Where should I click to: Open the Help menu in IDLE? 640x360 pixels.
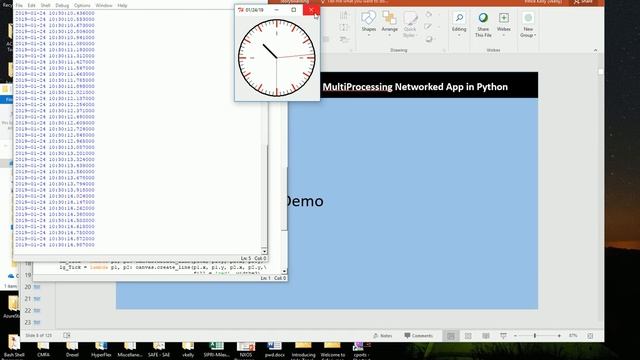(x=122, y=5)
